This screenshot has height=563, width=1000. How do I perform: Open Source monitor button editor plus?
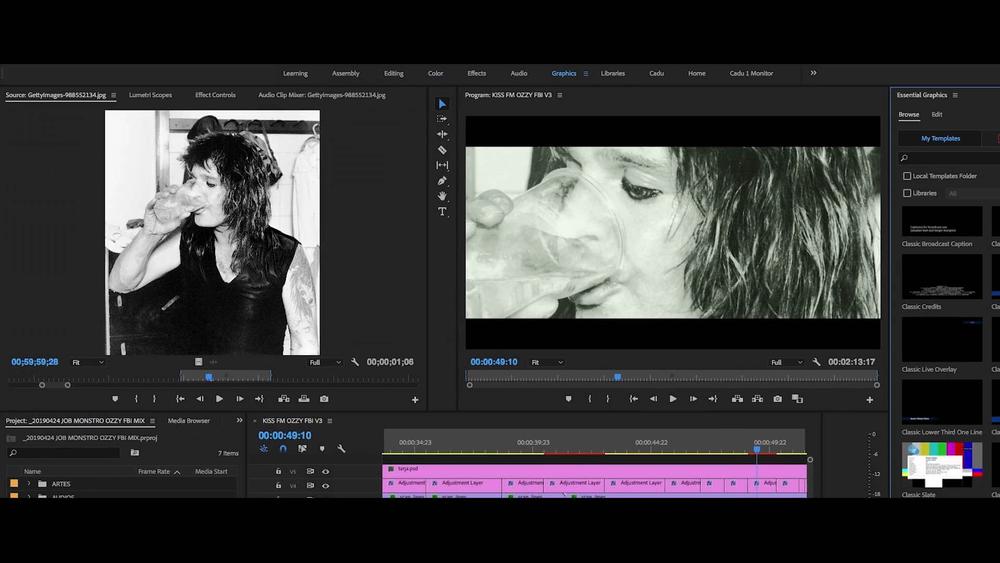415,400
